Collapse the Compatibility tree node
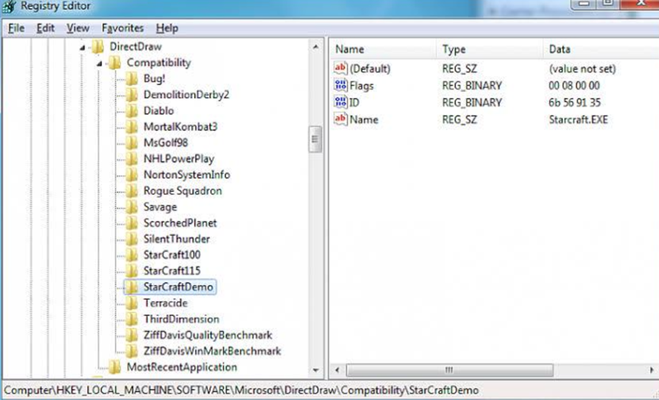The width and height of the screenshot is (659, 400). (99, 63)
